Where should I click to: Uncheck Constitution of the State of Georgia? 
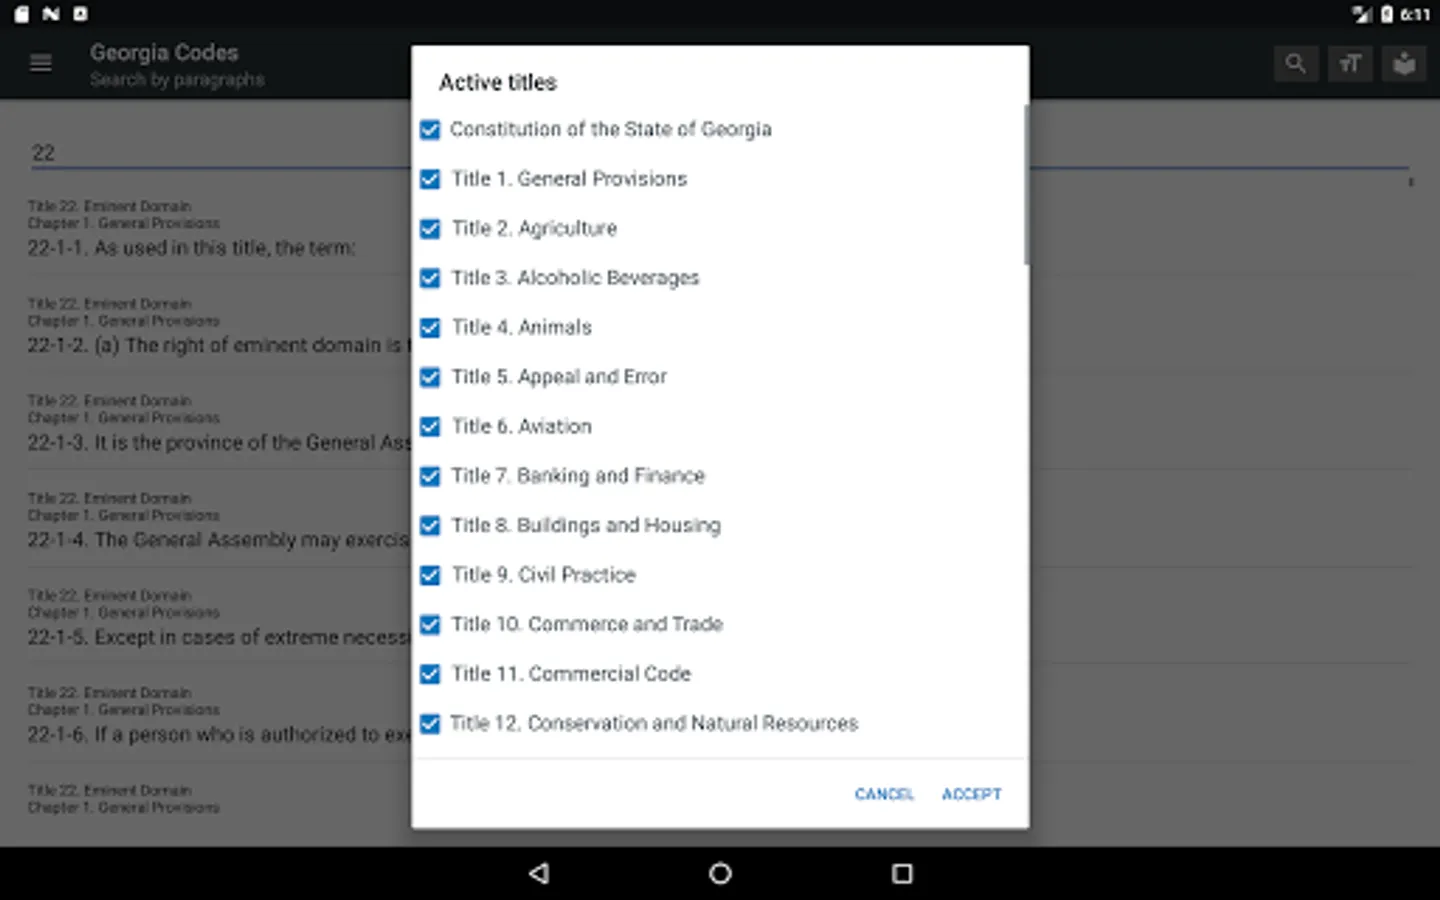[x=430, y=130]
